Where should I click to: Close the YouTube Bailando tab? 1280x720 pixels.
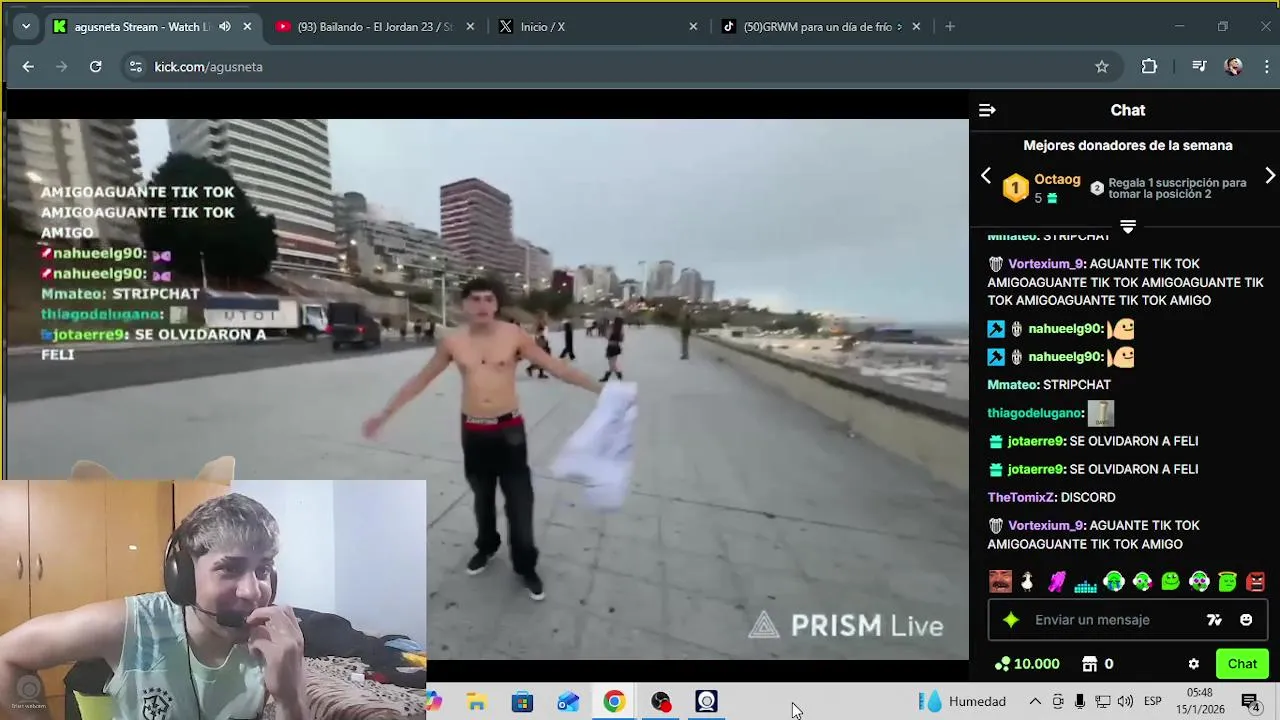pos(470,27)
